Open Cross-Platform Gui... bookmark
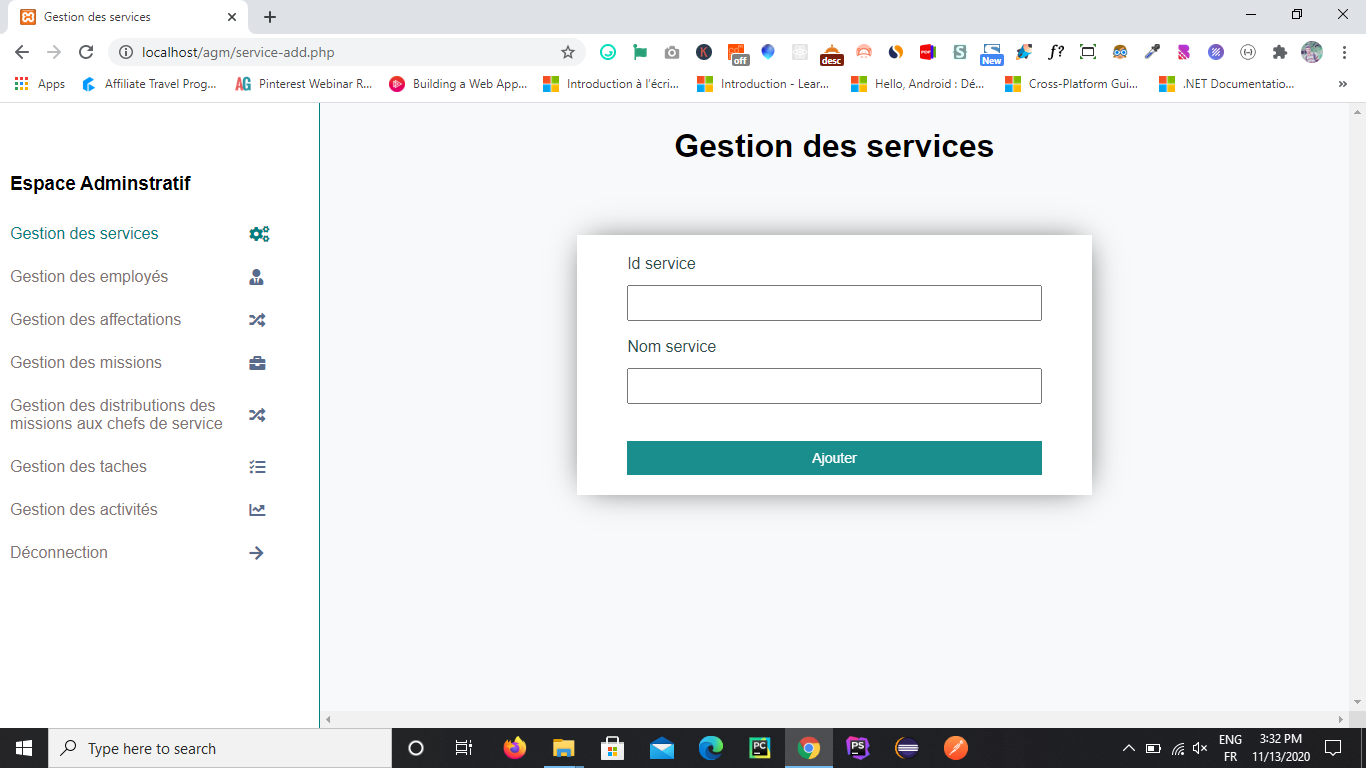The height and width of the screenshot is (768, 1366). 1072,84
